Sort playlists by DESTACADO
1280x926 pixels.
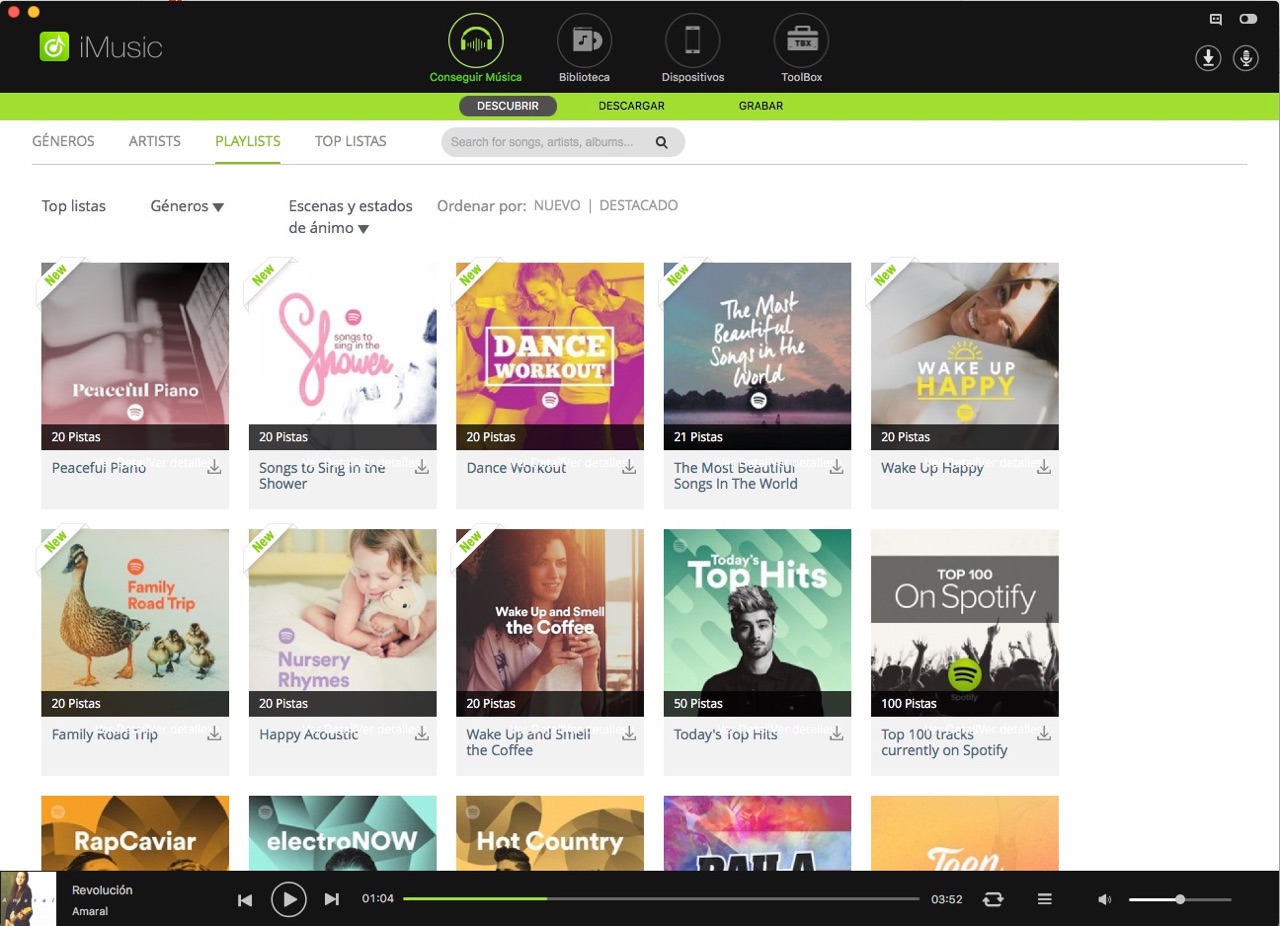[x=638, y=205]
